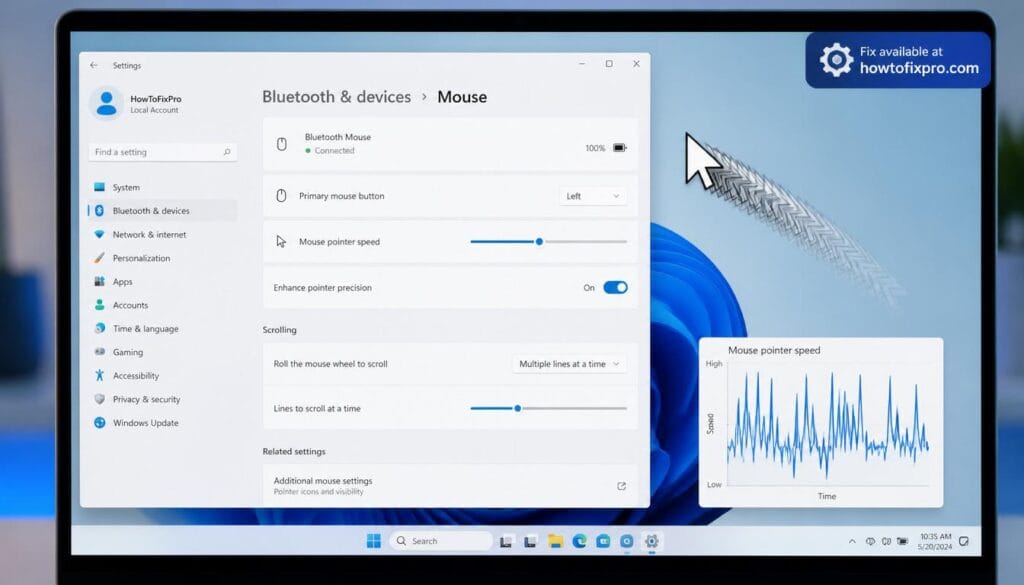Click the "Related settings" heading
Image resolution: width=1024 pixels, height=585 pixels.
(x=294, y=451)
